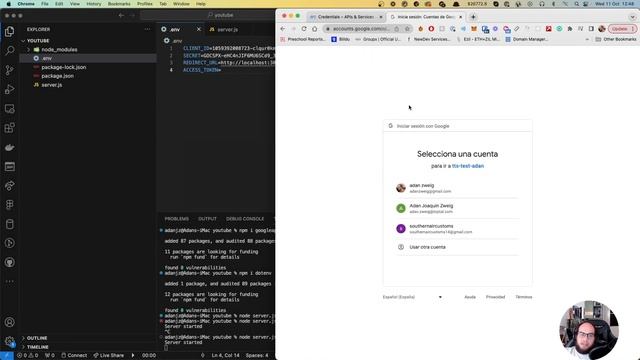Image resolution: width=640 pixels, height=360 pixels.
Task: Open Explorer more actions ellipsis
Action: click(147, 29)
